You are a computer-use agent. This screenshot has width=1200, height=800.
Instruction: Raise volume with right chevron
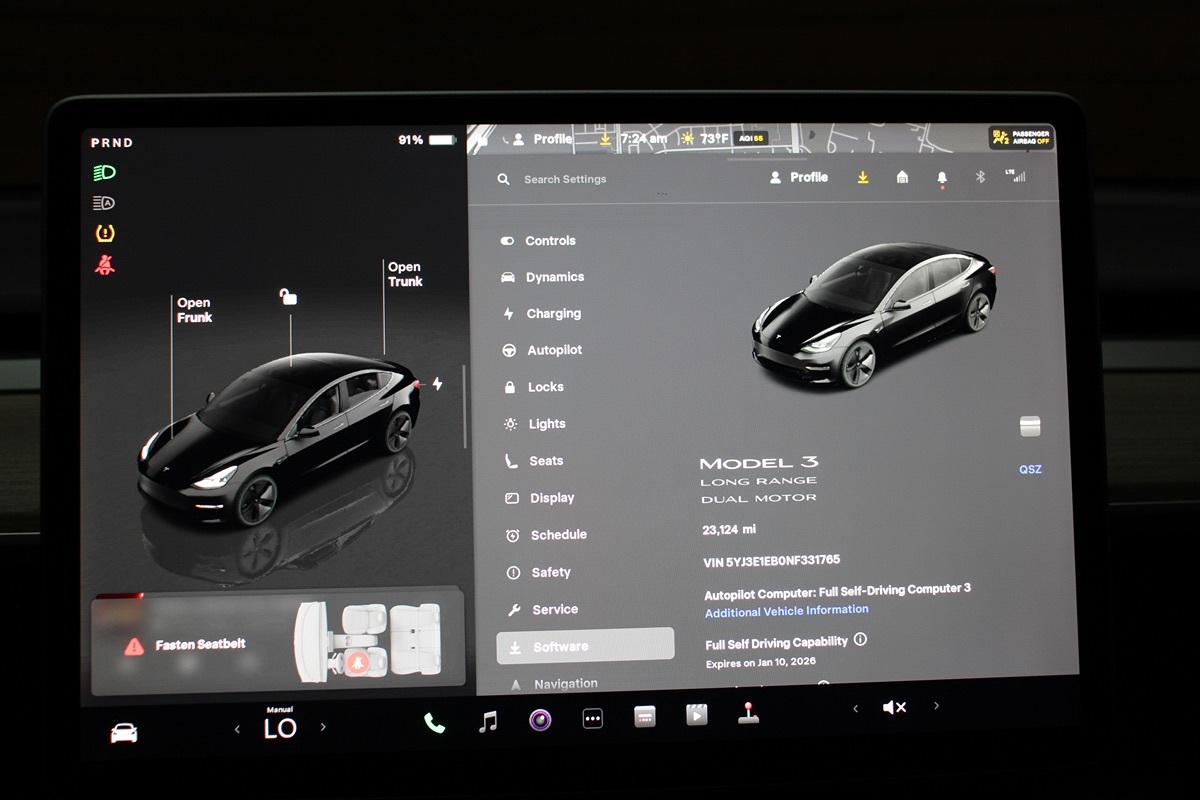[x=936, y=705]
